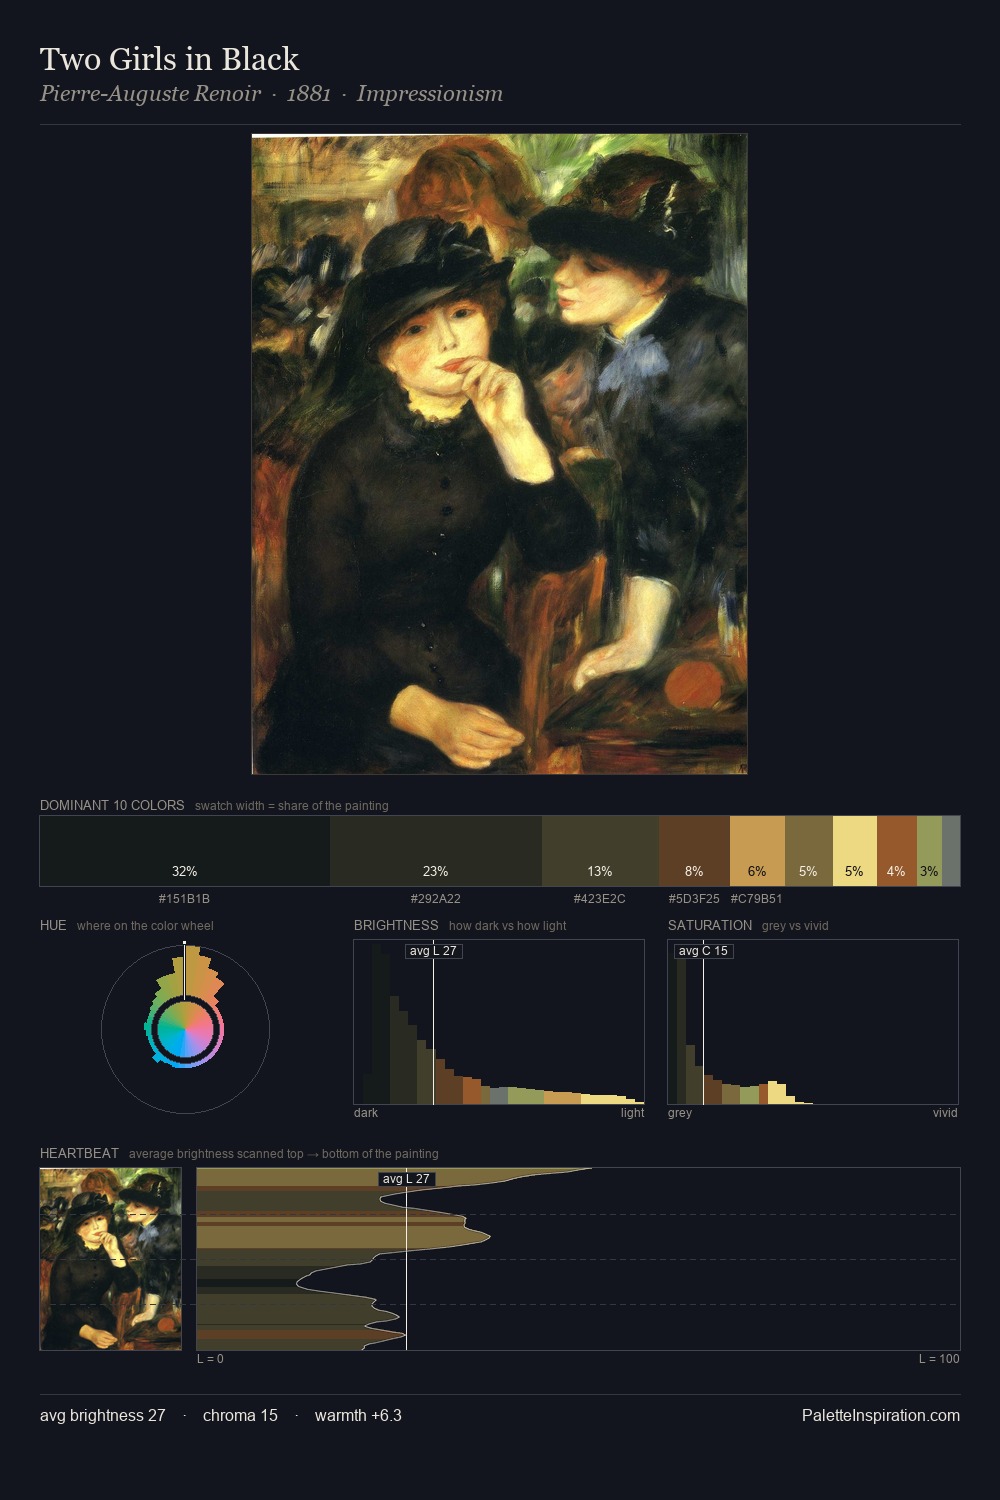Click the avg L 27 label in Heartbeat chart

tap(406, 1179)
